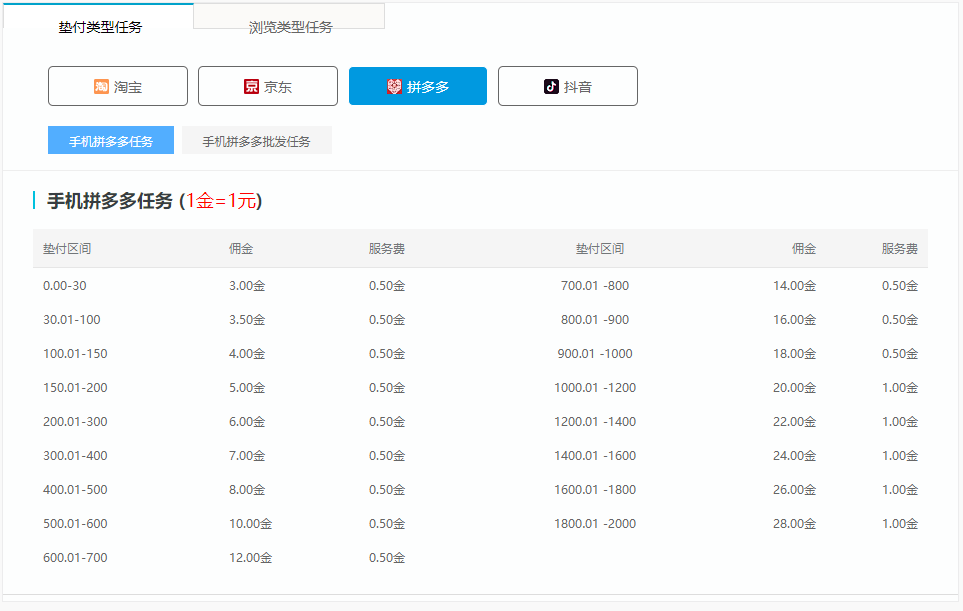963x611 pixels.
Task: Click the 8.00金 commission cell
Action: pos(247,489)
